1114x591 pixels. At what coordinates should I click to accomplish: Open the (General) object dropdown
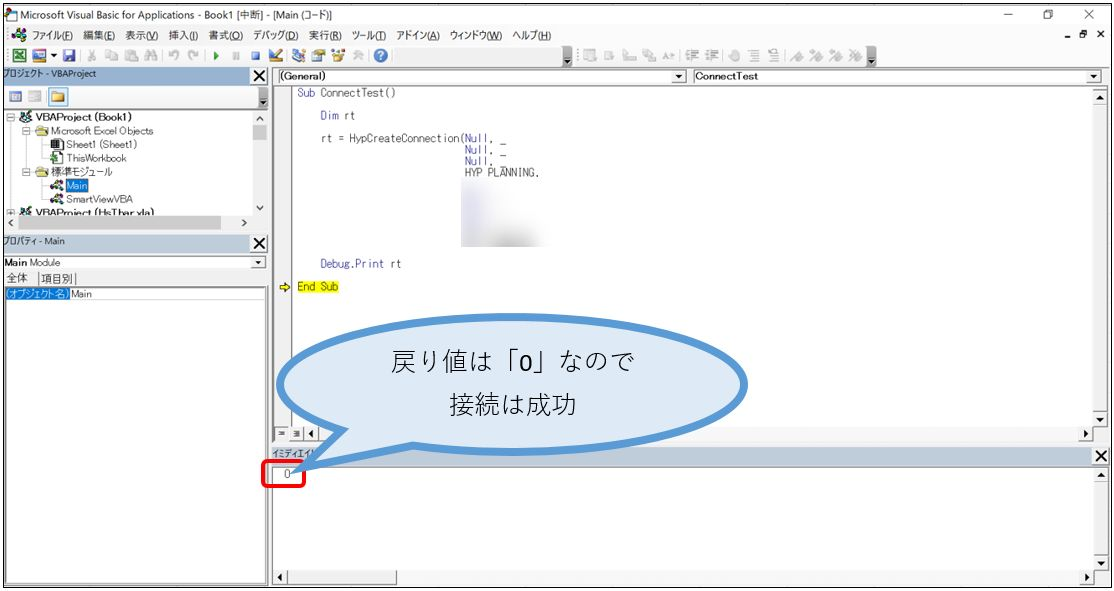pyautogui.click(x=680, y=76)
